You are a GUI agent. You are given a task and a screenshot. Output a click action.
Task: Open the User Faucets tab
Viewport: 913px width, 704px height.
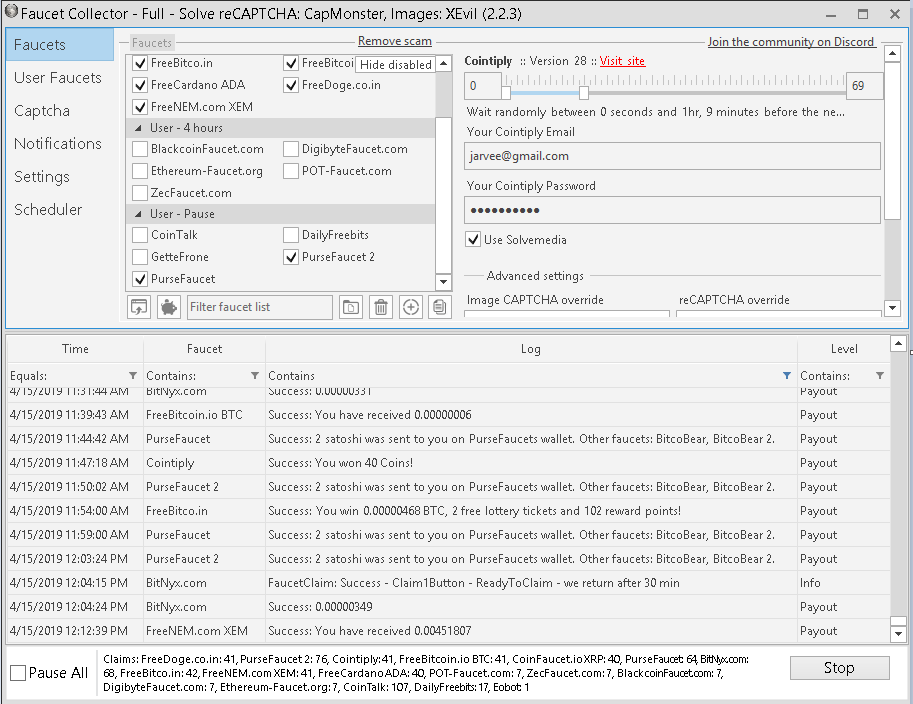pos(60,77)
